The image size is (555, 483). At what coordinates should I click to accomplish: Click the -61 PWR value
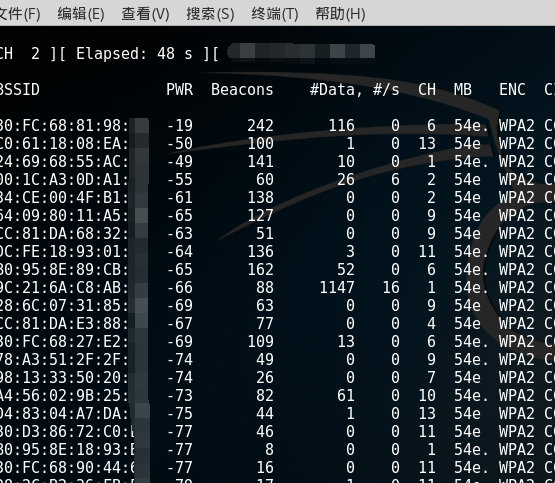coord(180,197)
